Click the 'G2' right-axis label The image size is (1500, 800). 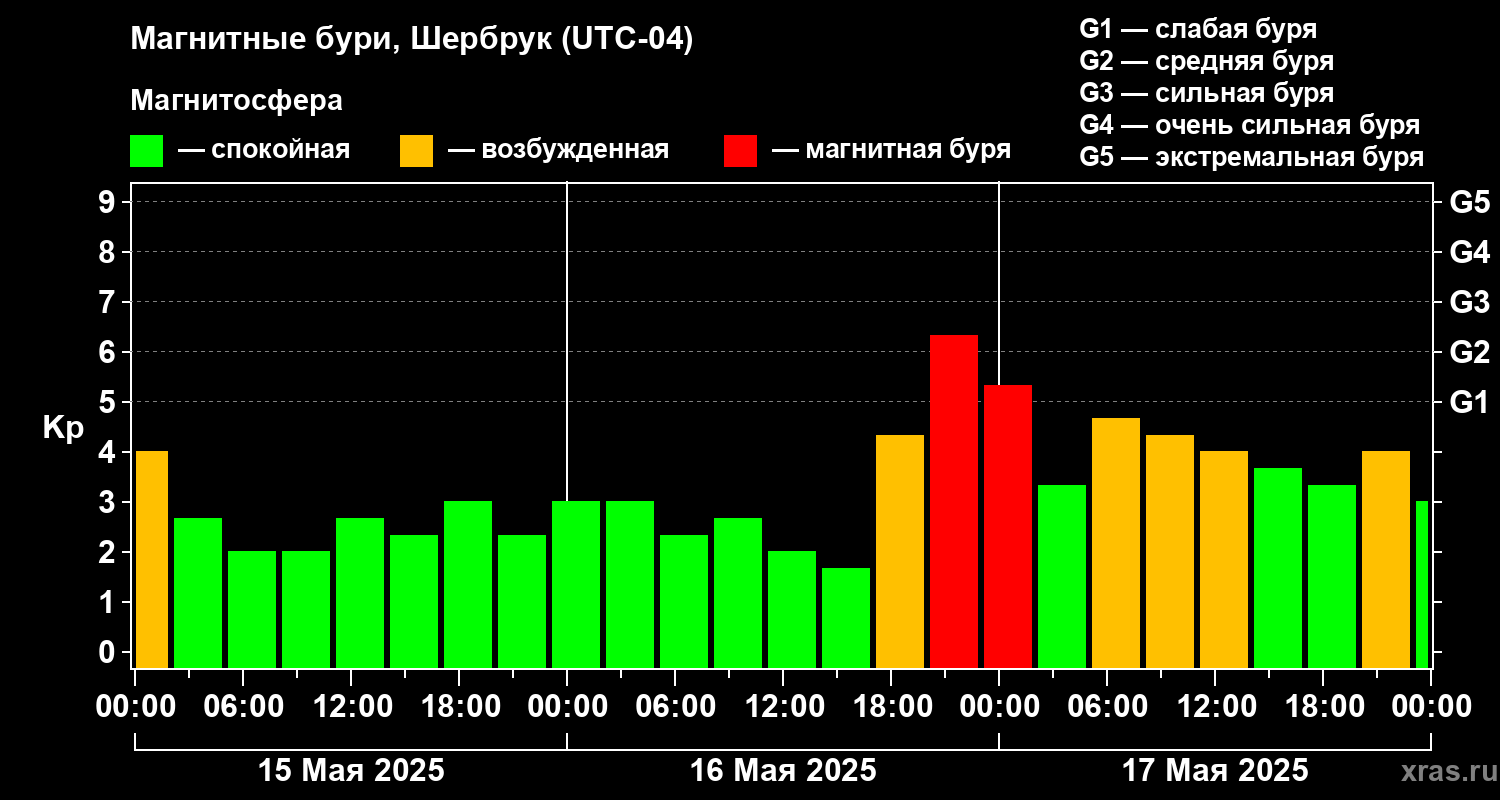point(1469,352)
